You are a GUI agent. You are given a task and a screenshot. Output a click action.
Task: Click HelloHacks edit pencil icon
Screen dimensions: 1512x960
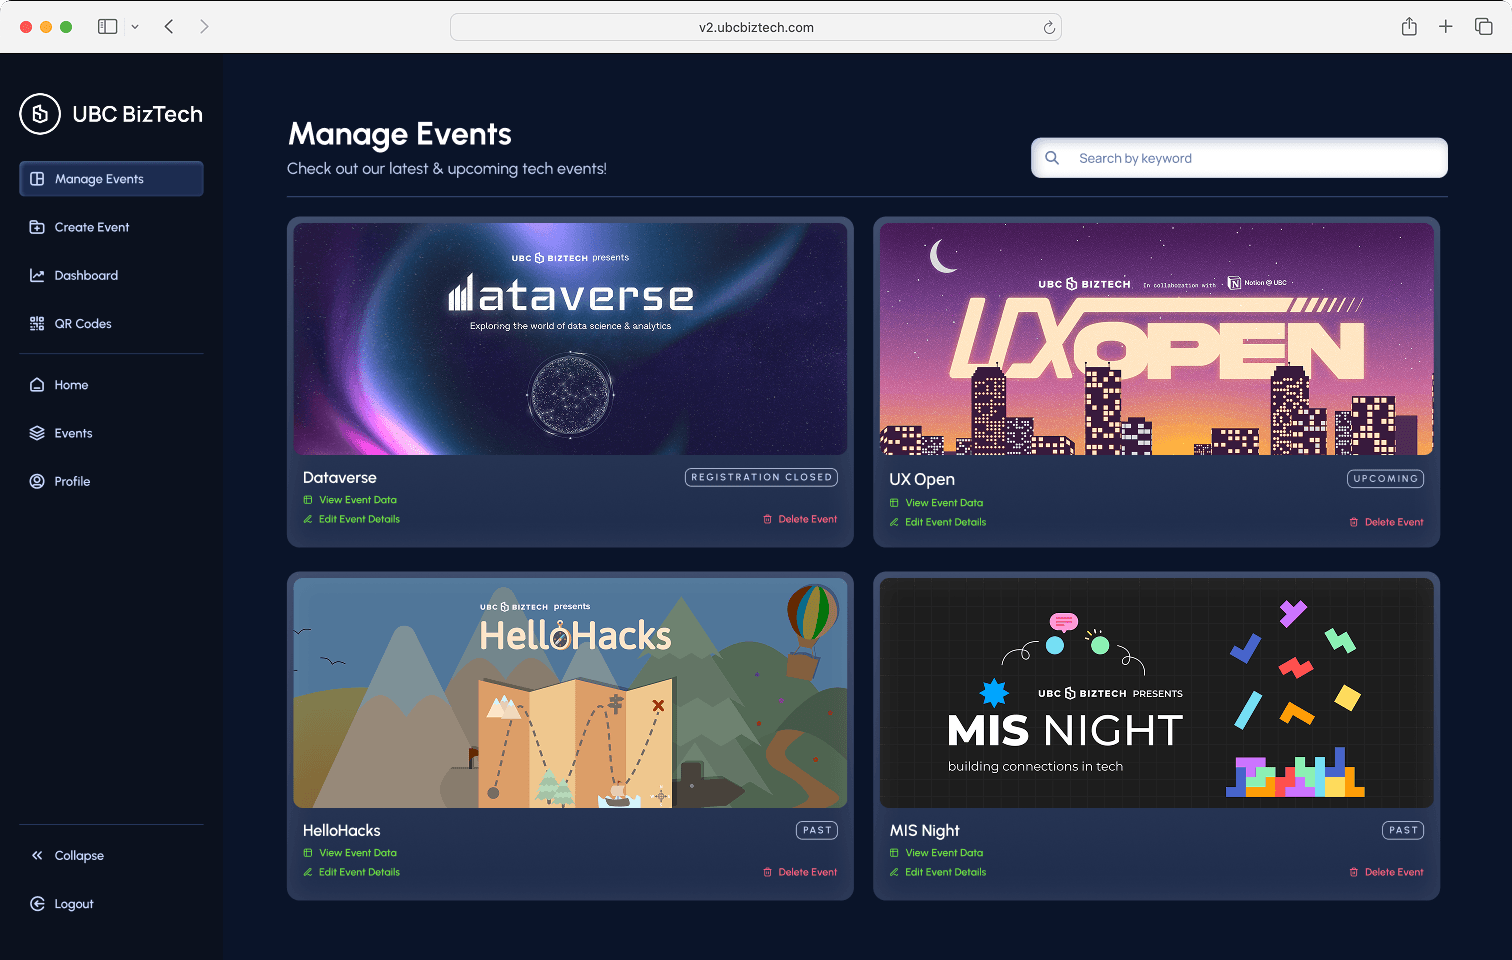[308, 872]
